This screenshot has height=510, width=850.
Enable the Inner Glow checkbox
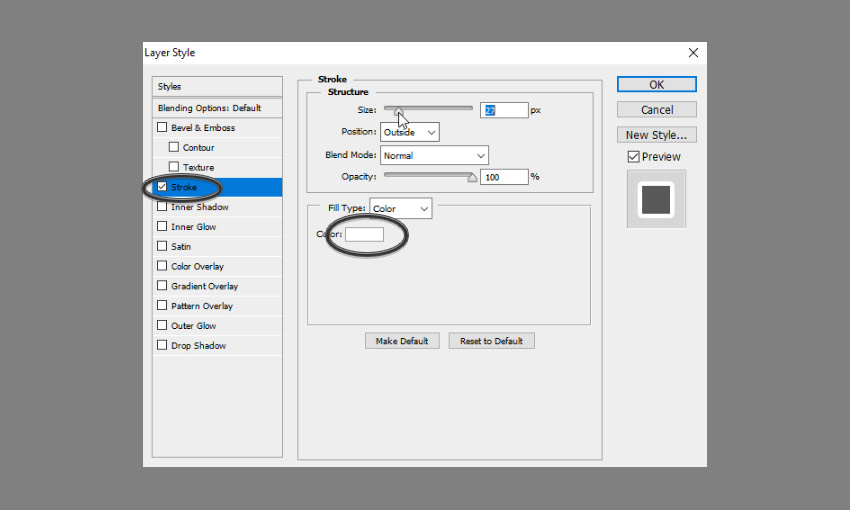coord(162,226)
